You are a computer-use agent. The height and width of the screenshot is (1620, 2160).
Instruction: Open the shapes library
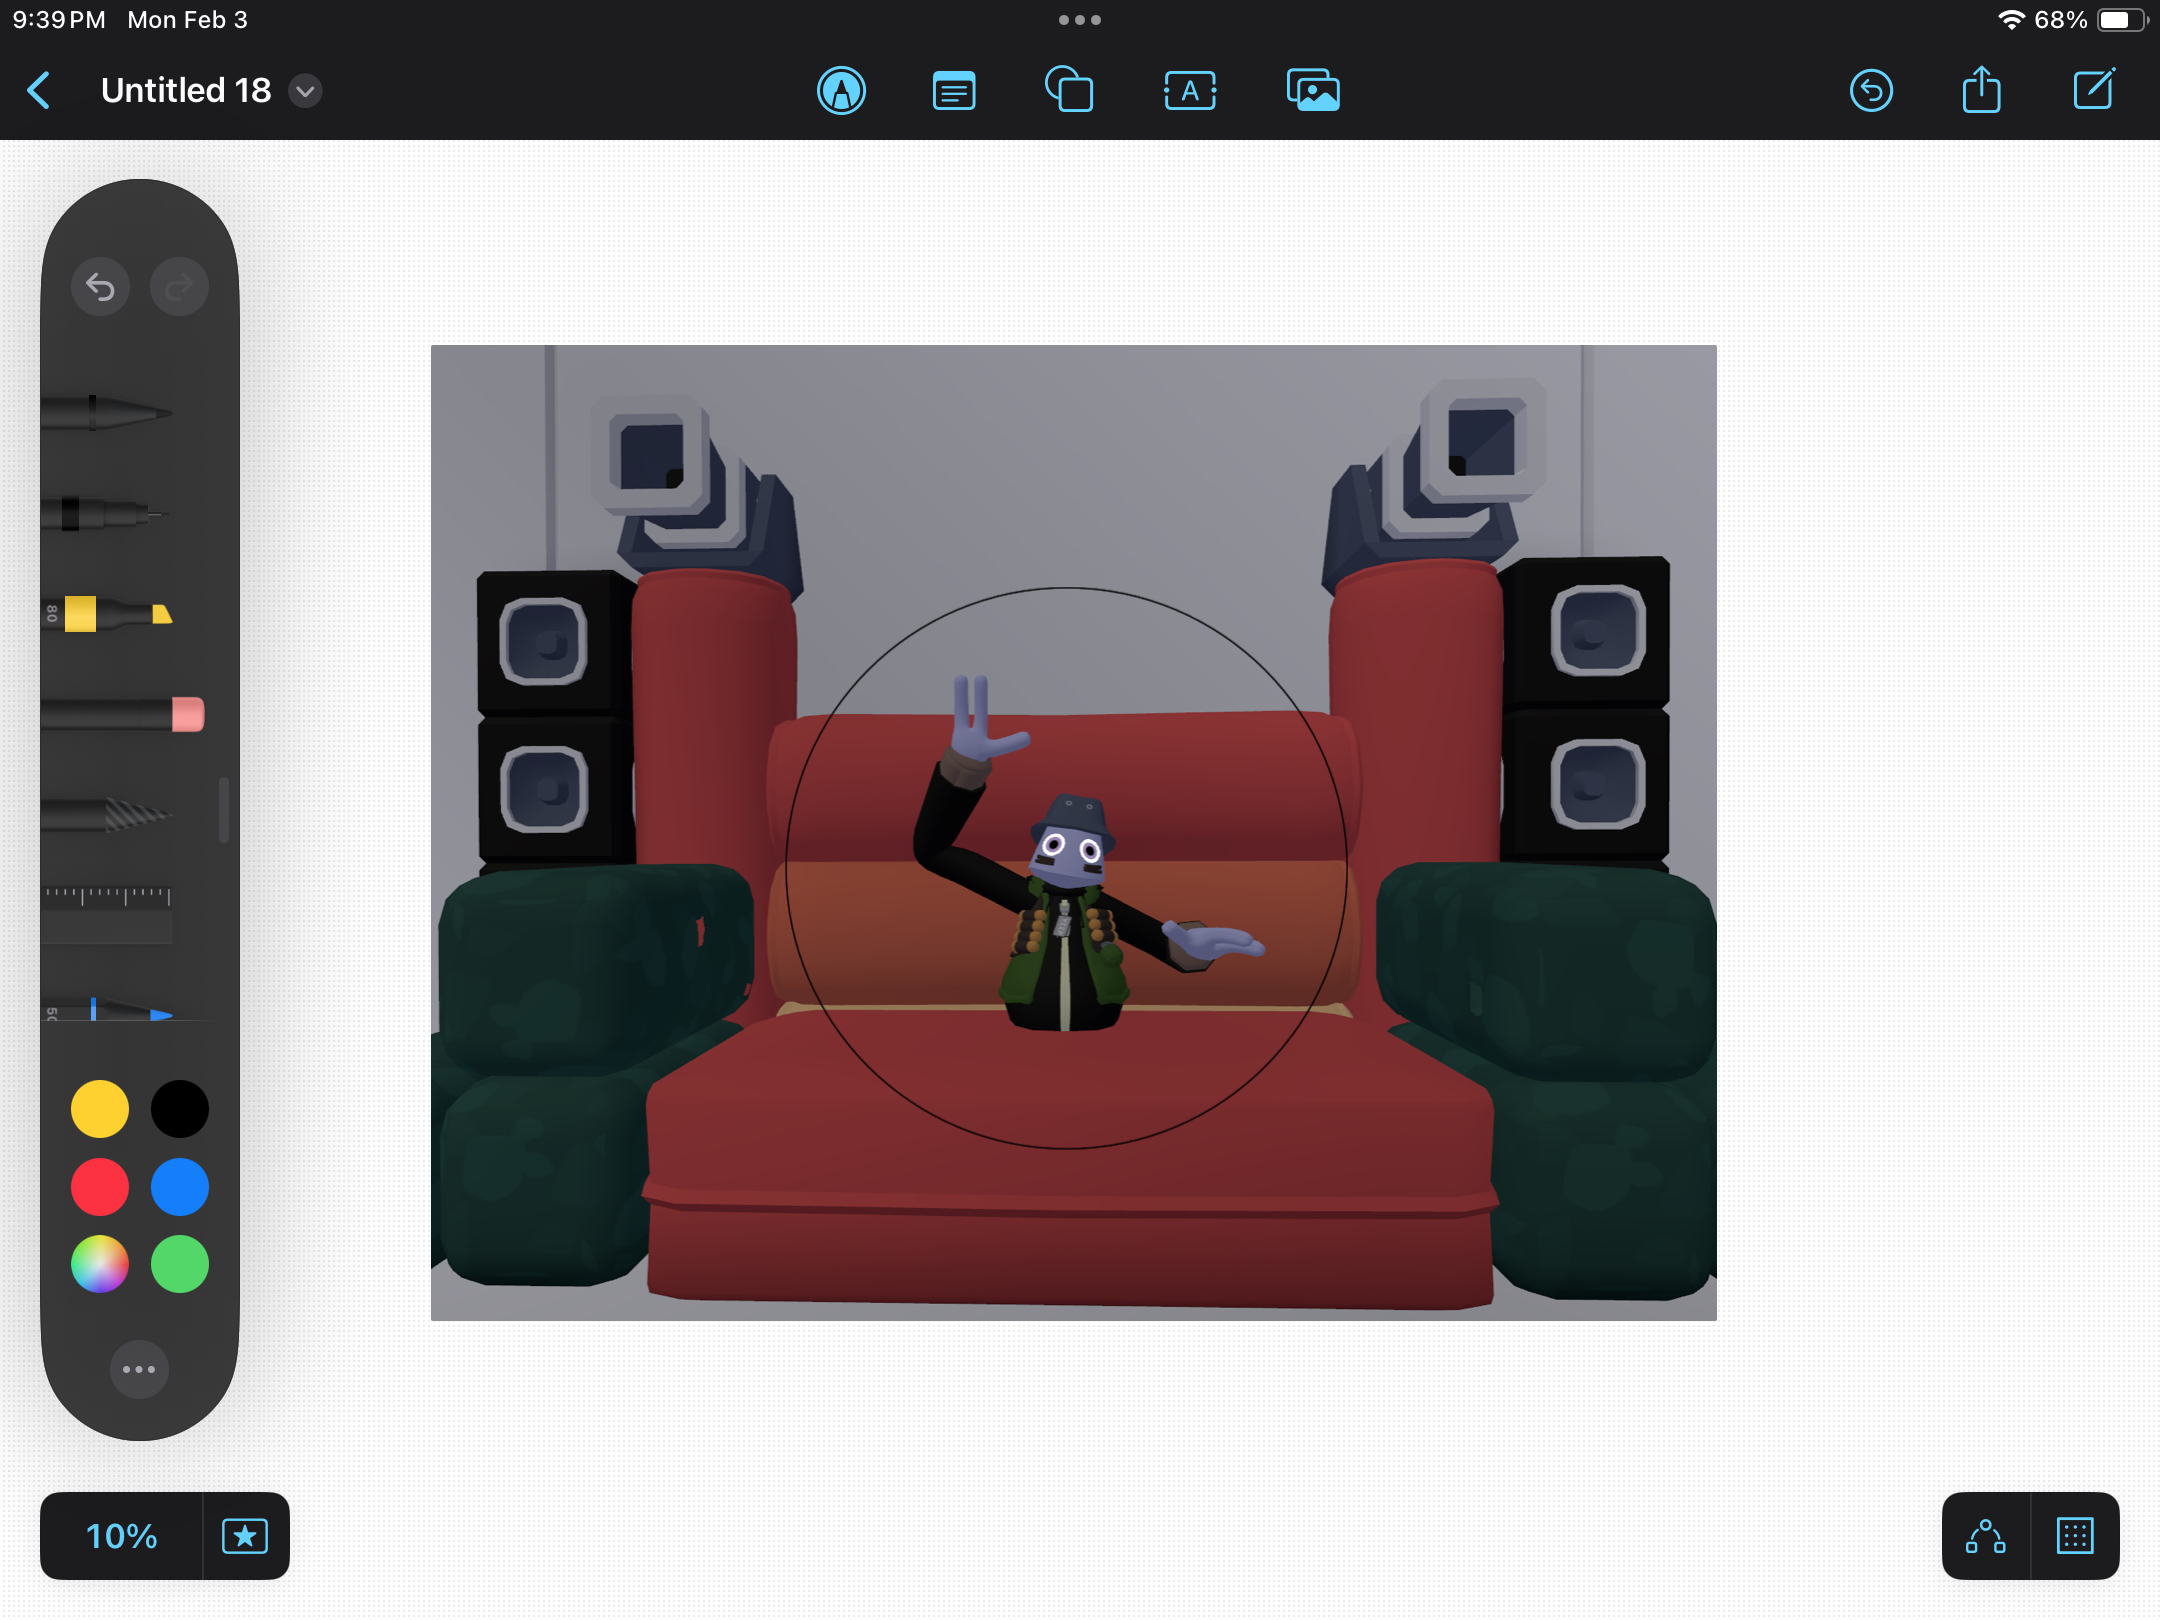pyautogui.click(x=1069, y=90)
